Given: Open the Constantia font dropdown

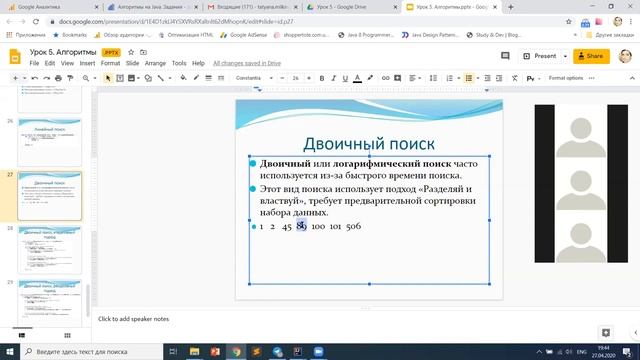Looking at the screenshot, I should (254, 78).
